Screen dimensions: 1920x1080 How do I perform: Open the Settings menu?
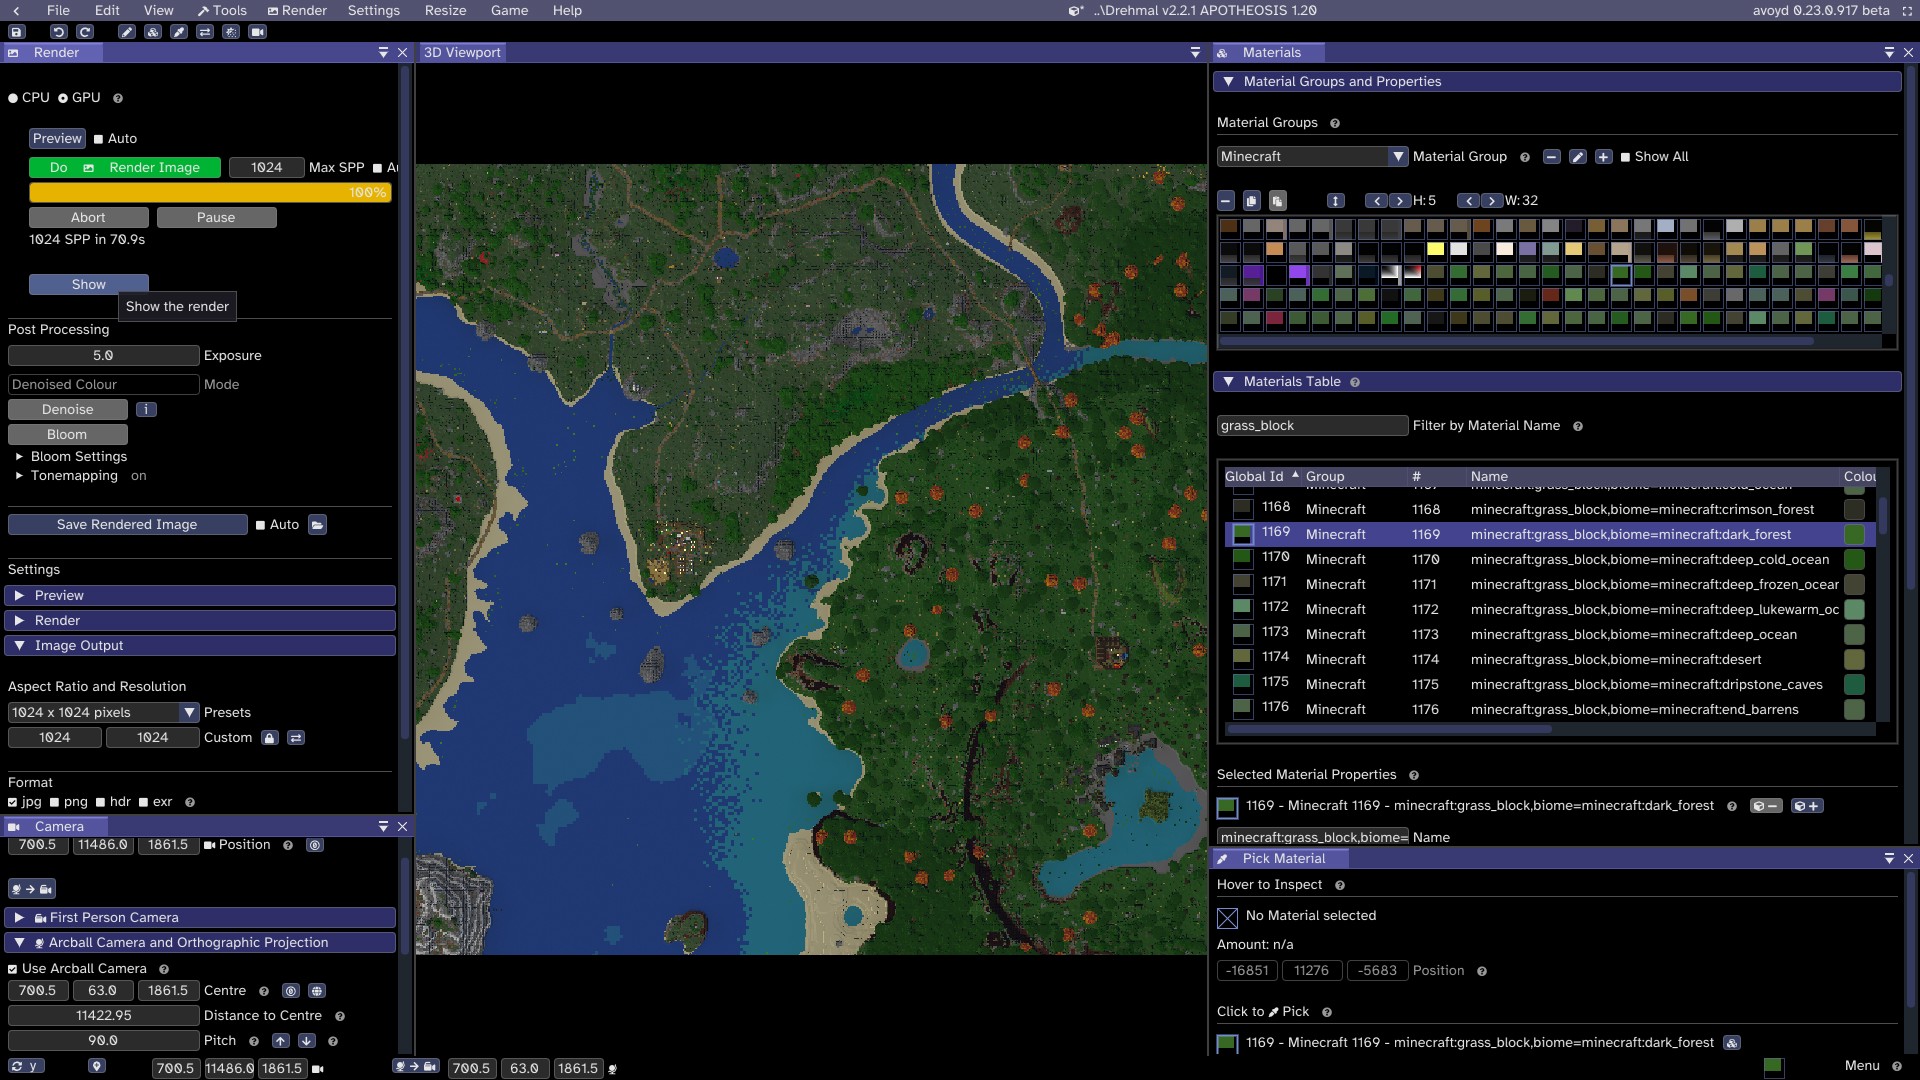373,10
